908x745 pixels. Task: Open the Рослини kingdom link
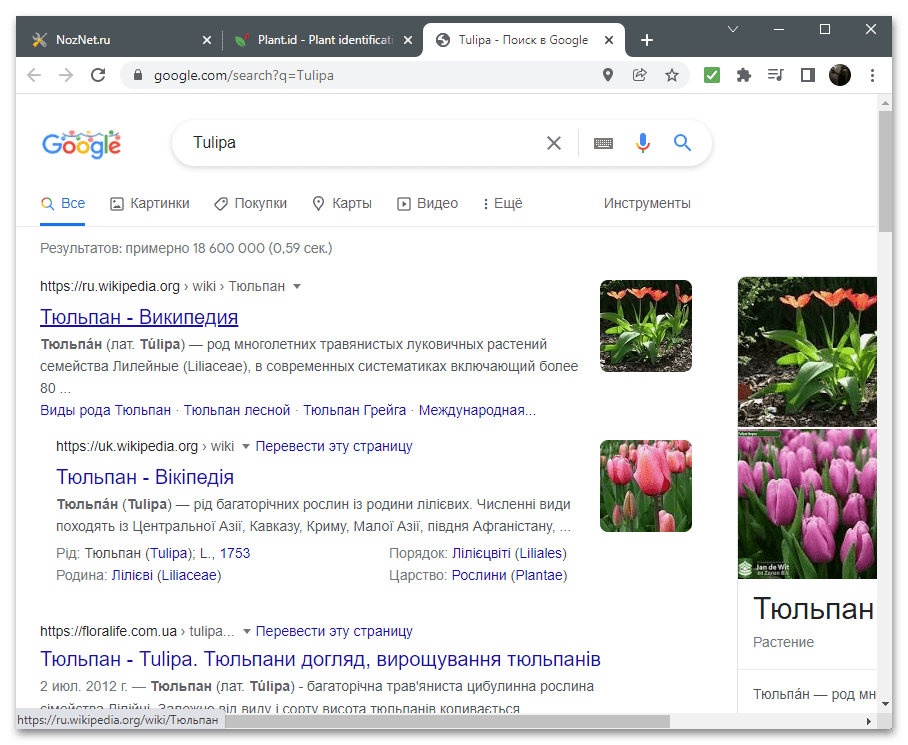coord(479,575)
